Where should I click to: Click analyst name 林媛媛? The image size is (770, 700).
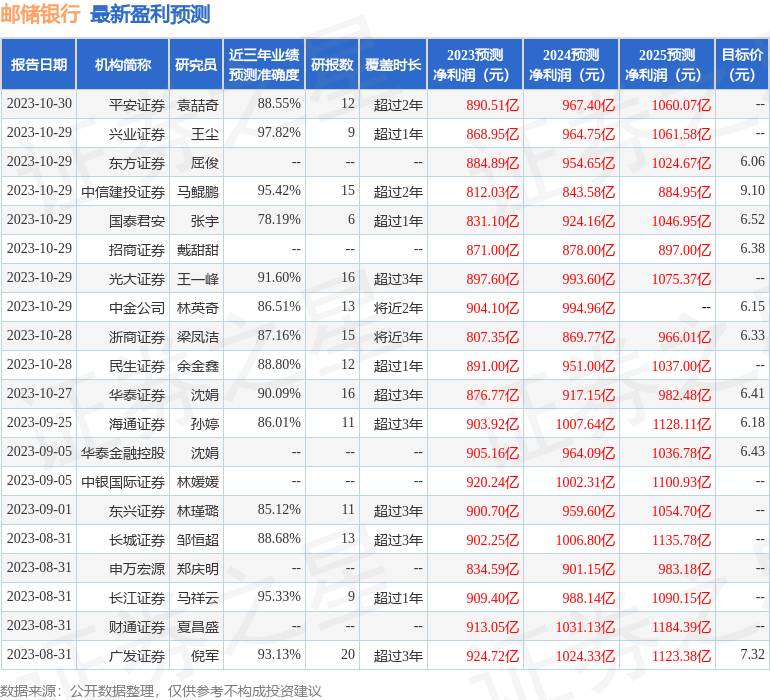click(x=197, y=481)
